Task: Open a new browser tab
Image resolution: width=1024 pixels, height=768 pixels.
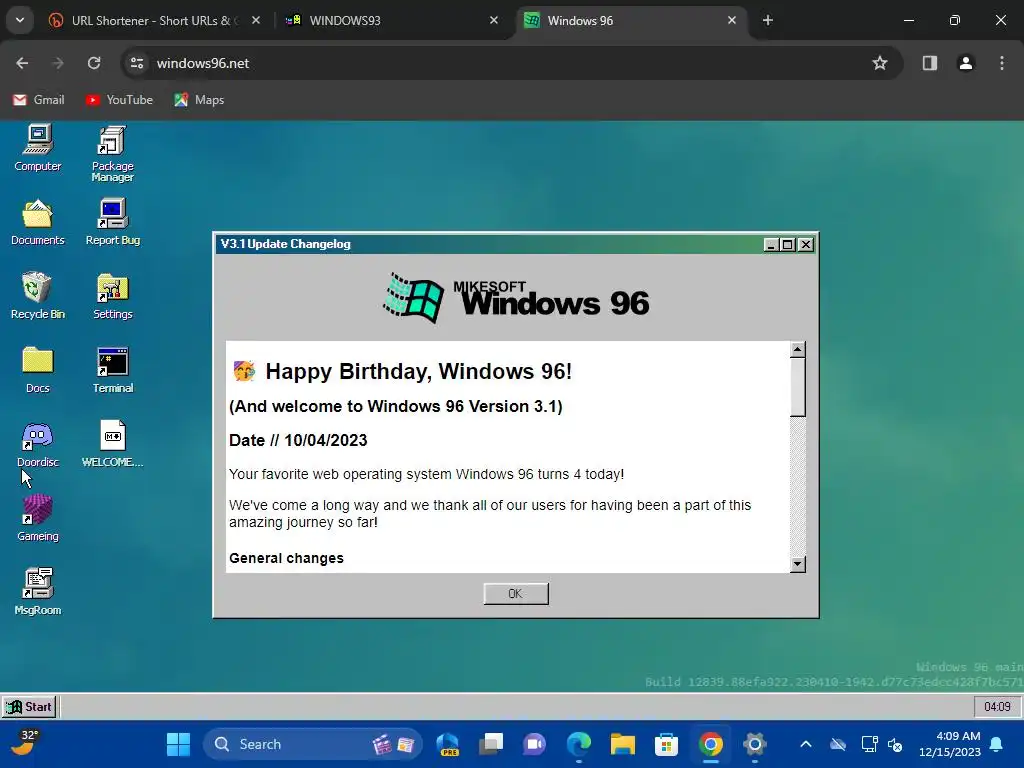Action: (x=768, y=20)
